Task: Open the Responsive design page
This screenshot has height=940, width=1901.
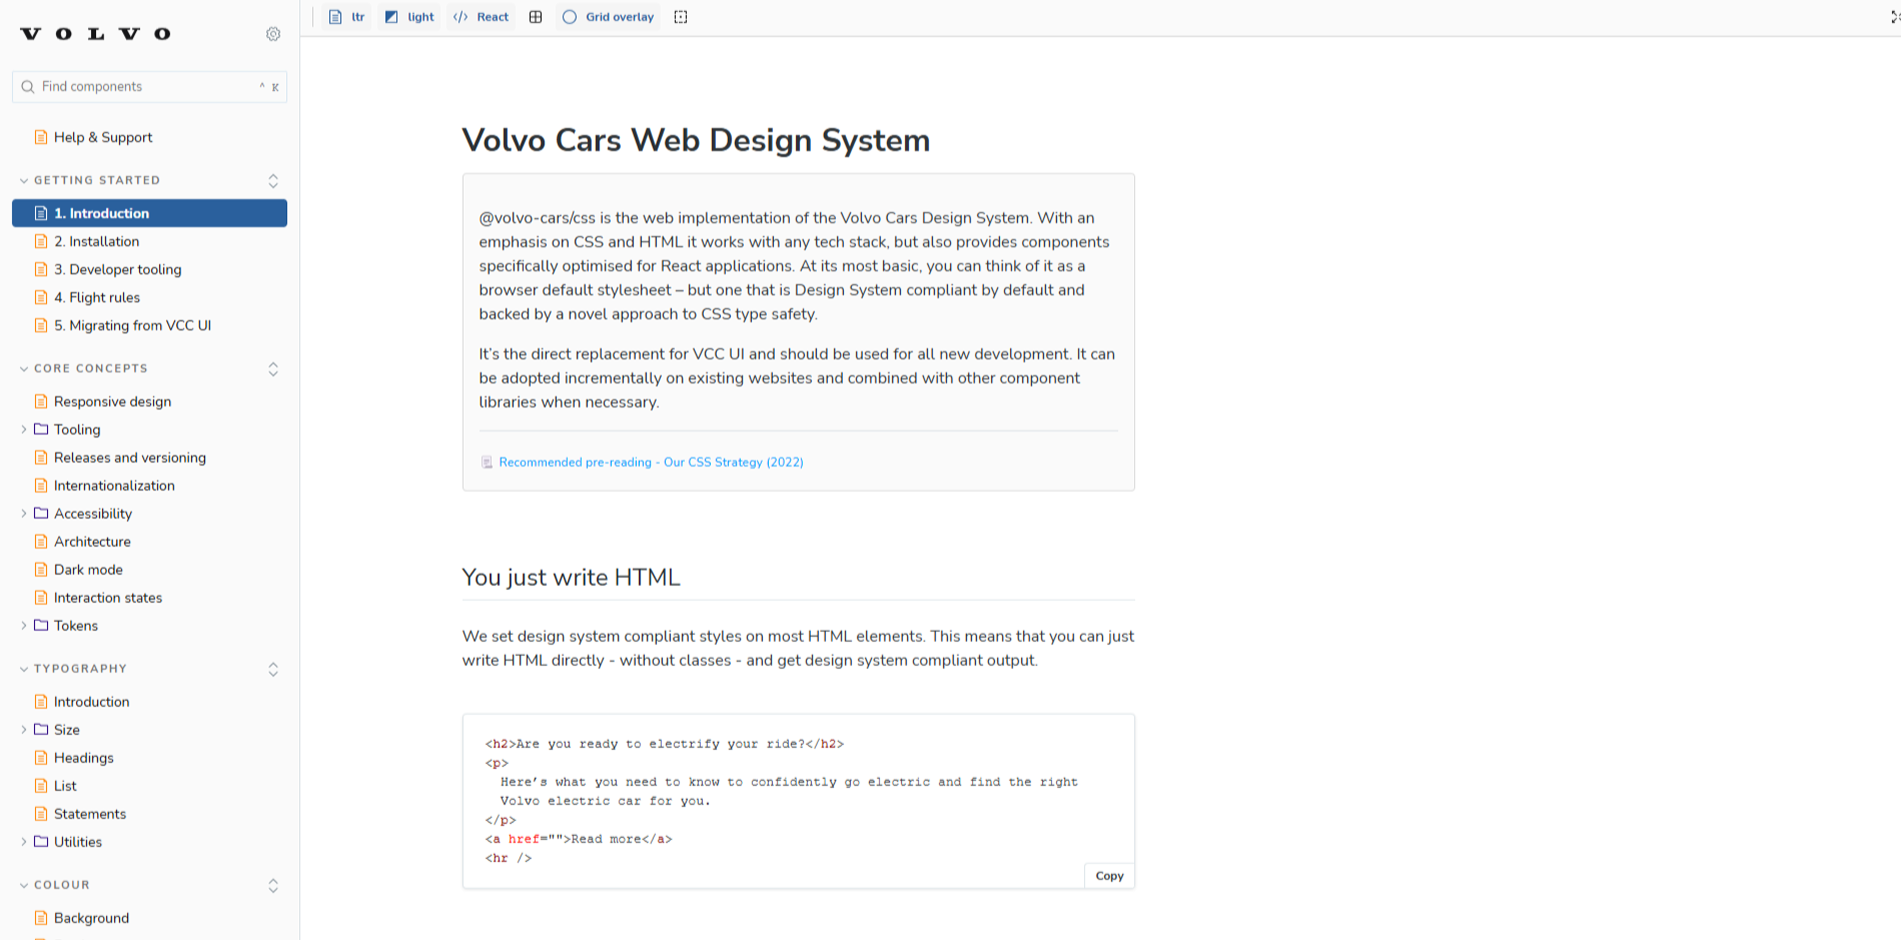Action: 112,401
